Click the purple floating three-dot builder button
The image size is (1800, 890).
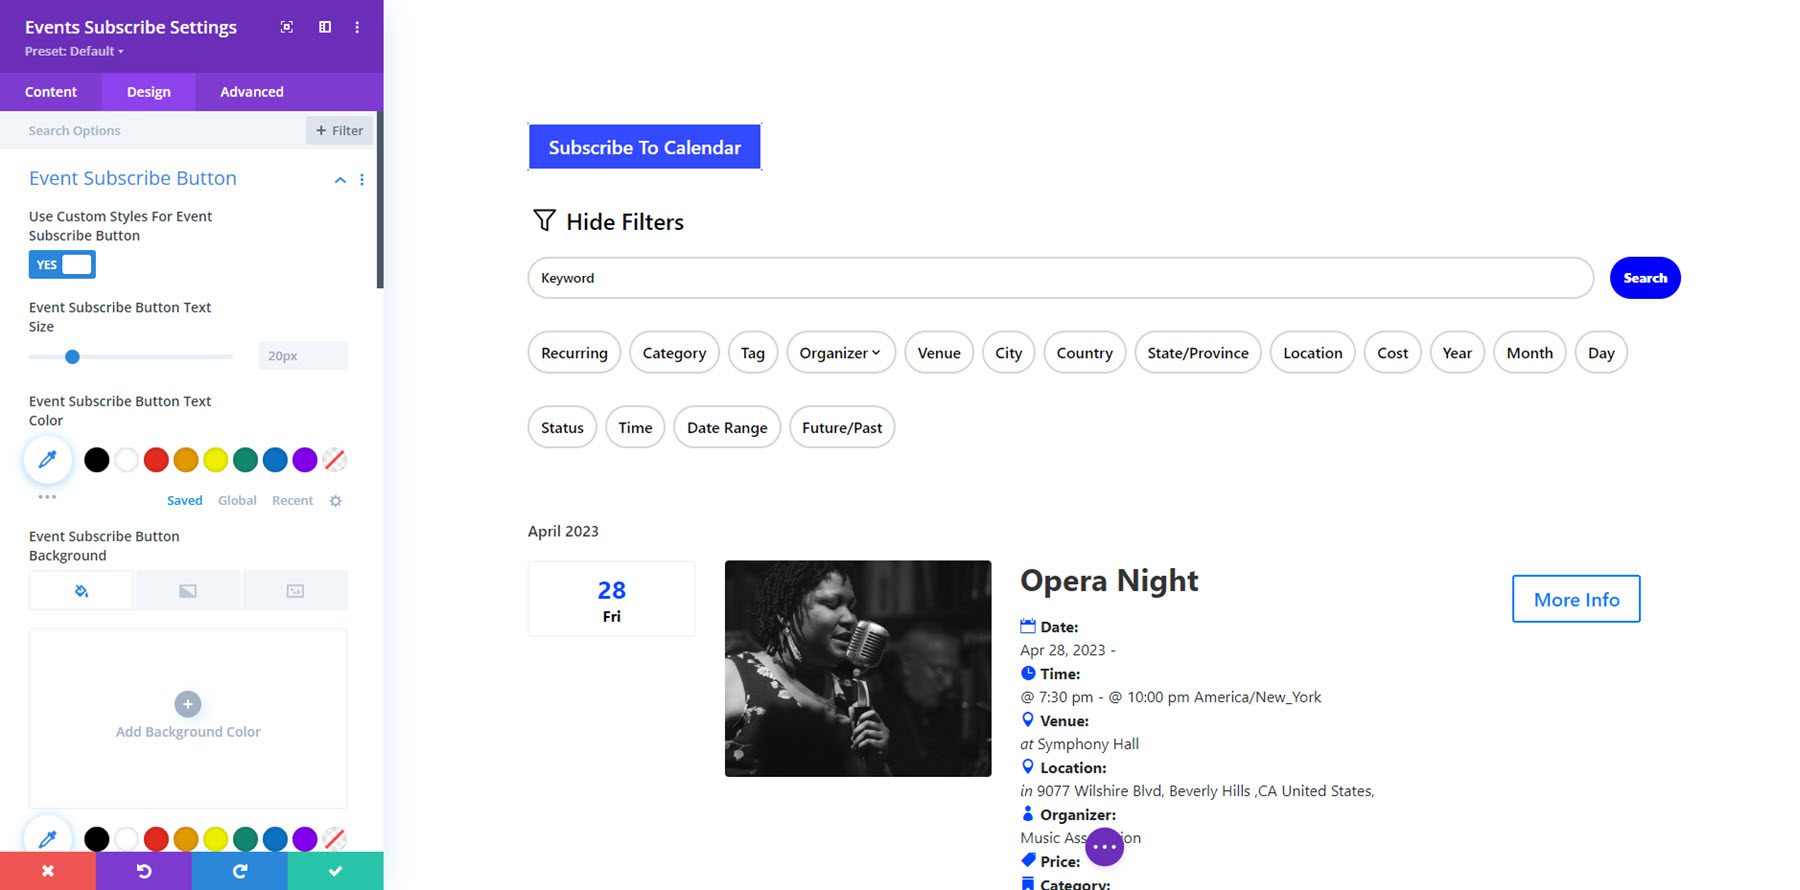[x=1104, y=847]
